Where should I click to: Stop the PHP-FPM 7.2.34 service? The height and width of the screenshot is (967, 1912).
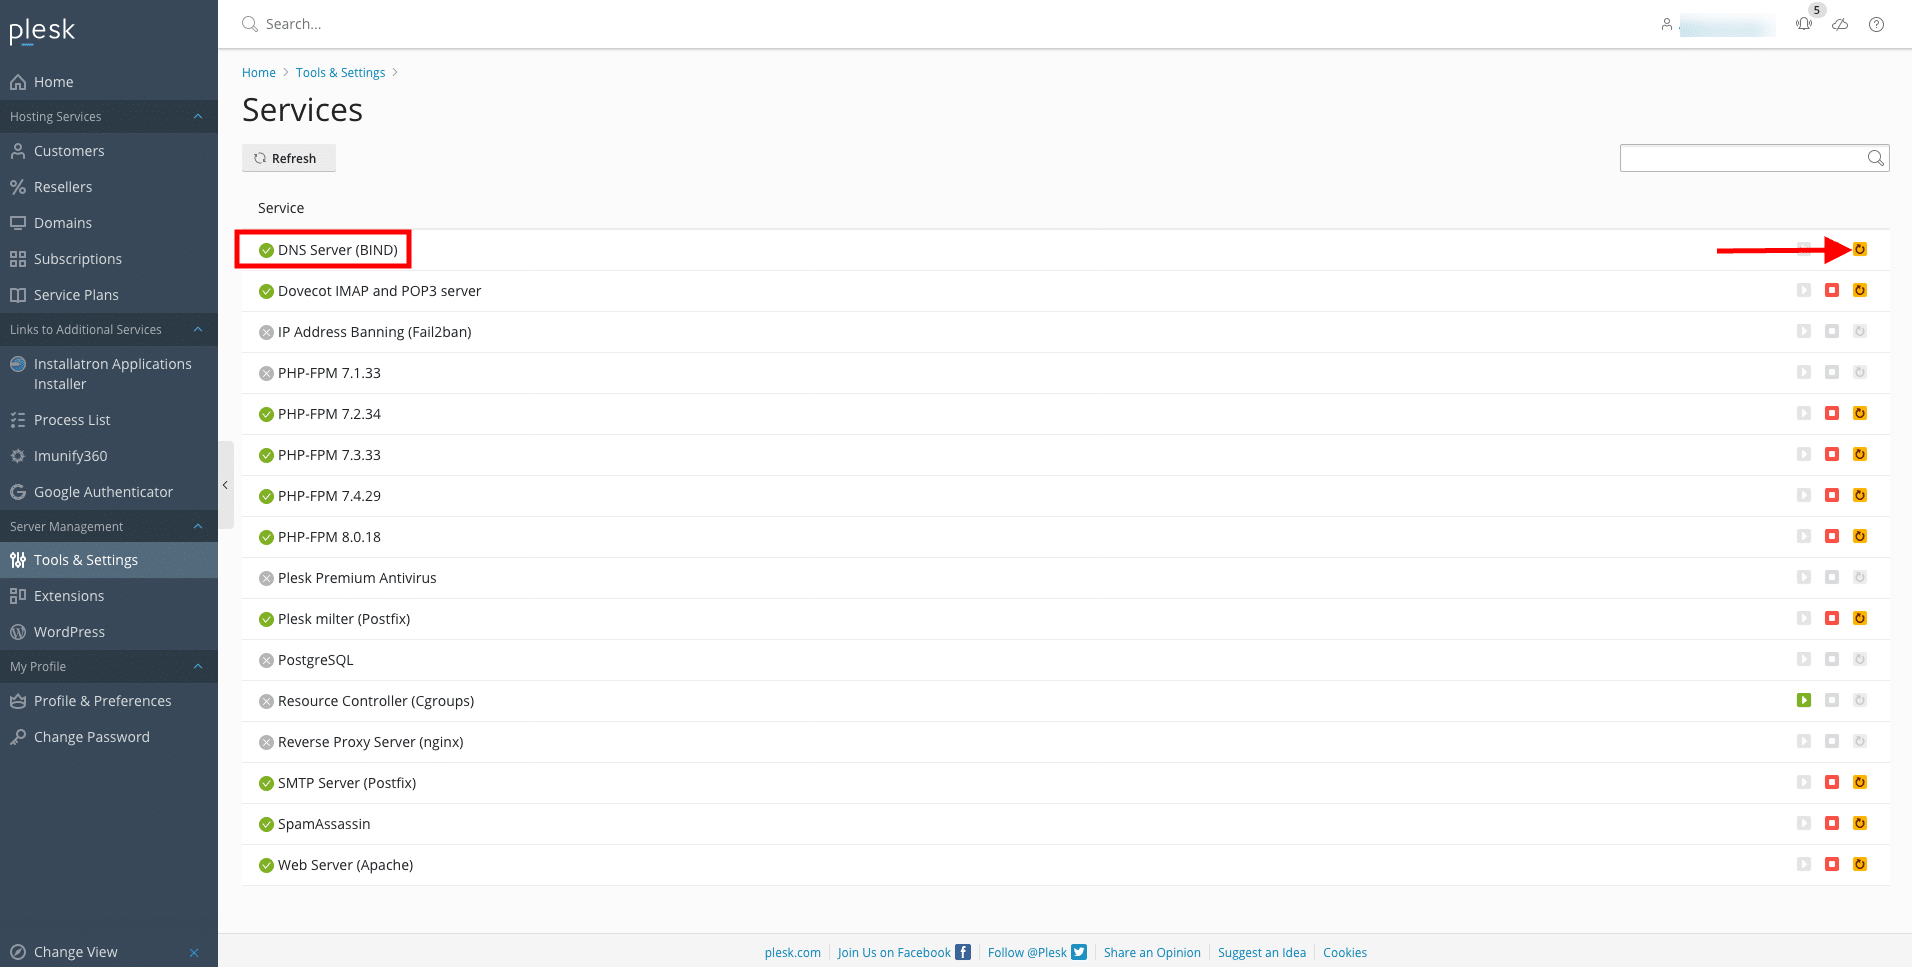click(1832, 413)
